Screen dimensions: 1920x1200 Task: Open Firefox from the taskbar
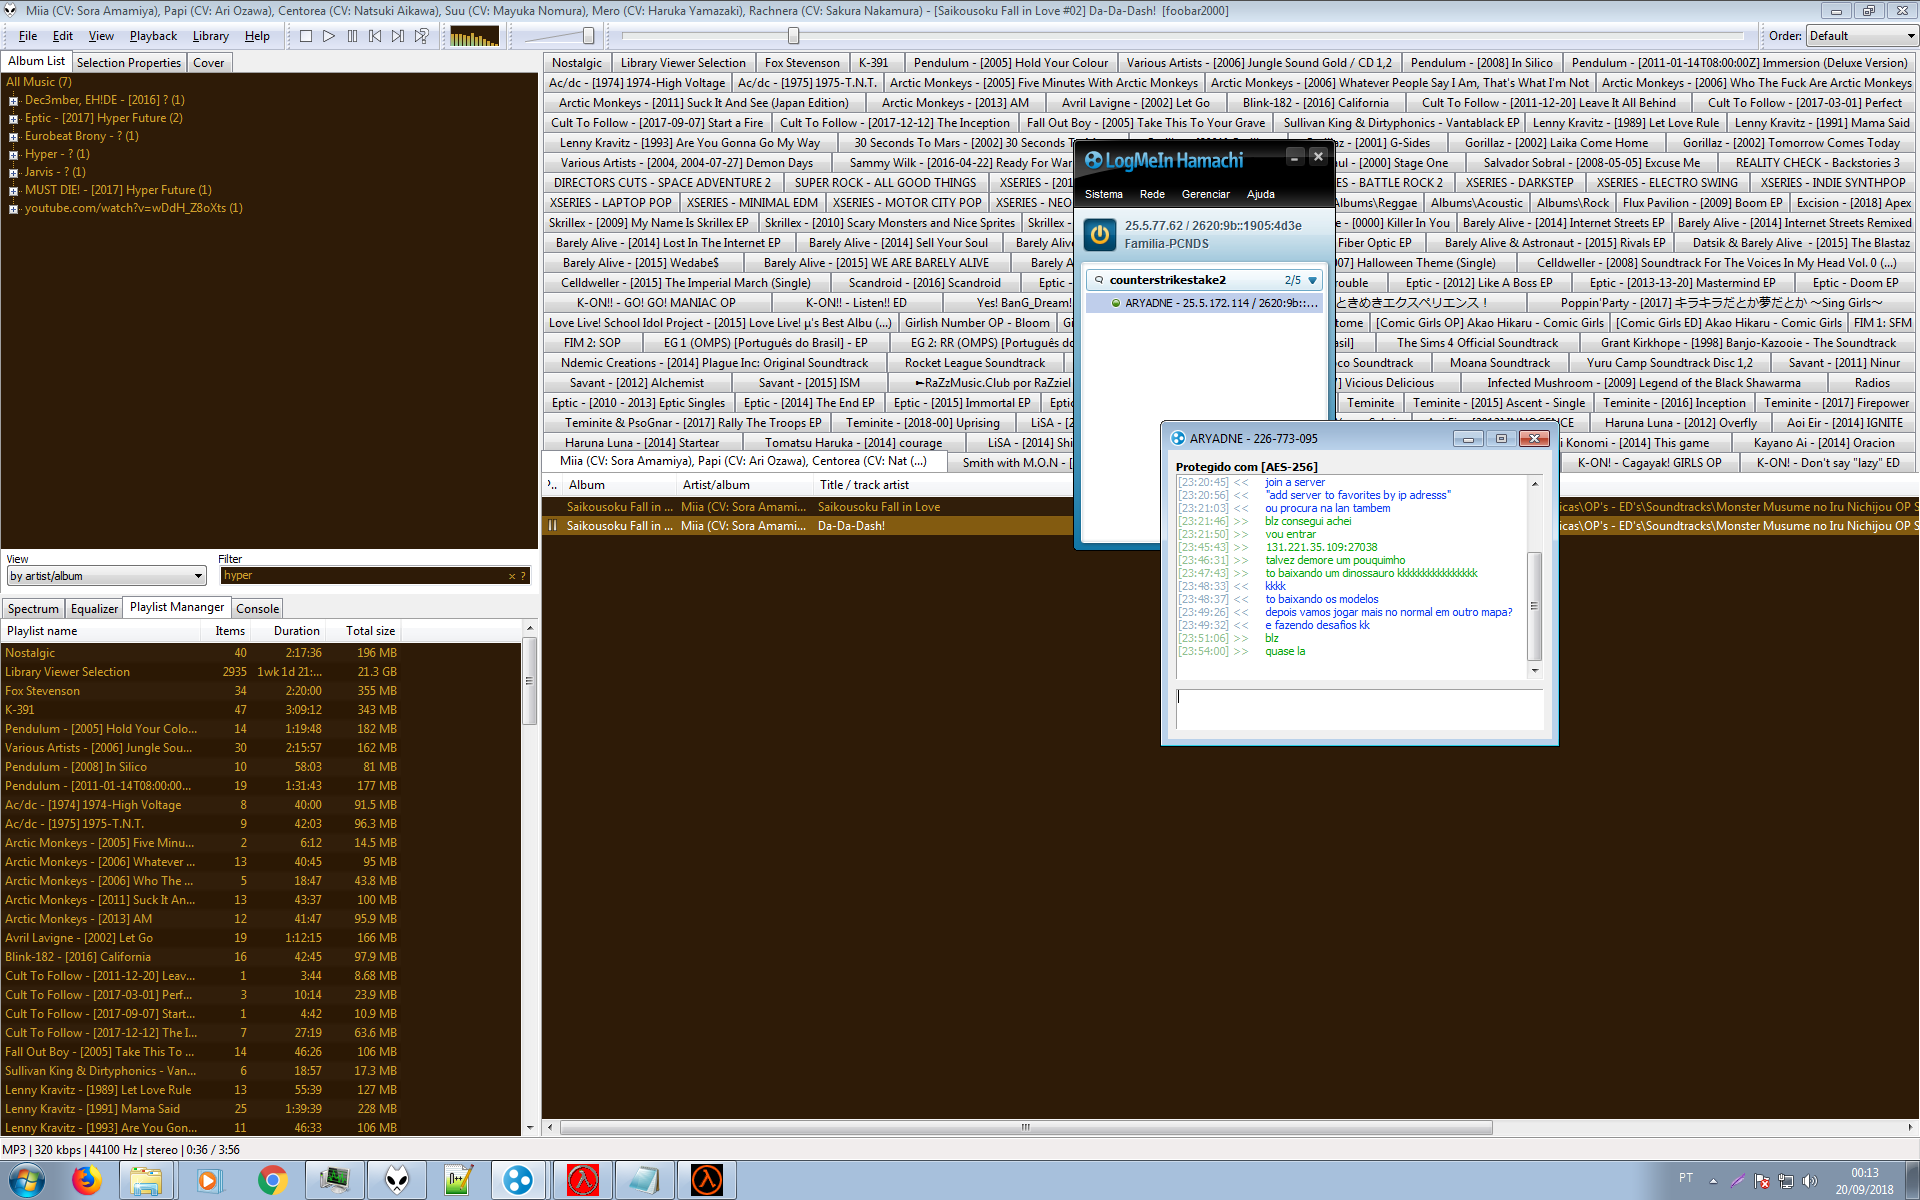click(x=87, y=1180)
